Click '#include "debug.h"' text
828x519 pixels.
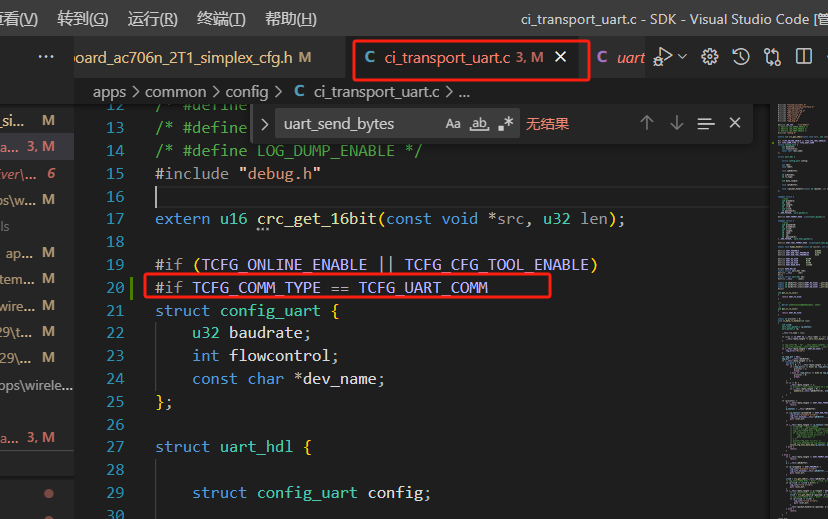point(238,174)
